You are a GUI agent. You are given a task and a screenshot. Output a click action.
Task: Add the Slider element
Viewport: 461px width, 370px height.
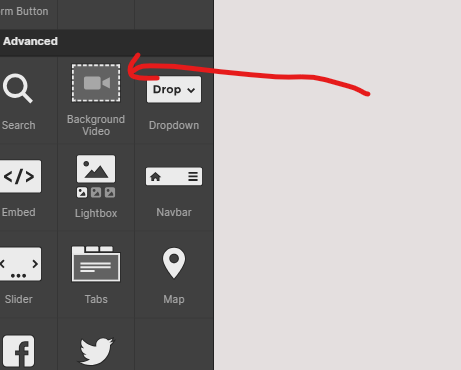point(20,275)
